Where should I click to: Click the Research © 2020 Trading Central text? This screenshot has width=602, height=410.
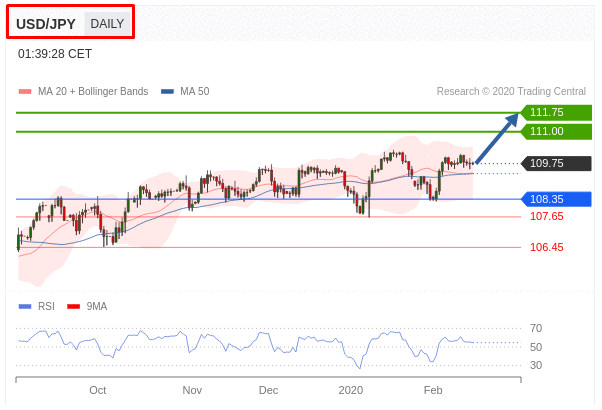pos(511,91)
